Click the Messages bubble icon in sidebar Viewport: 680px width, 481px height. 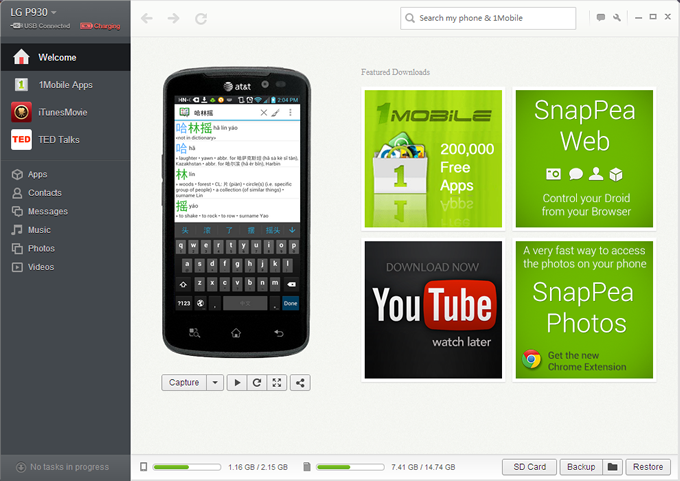tap(17, 211)
